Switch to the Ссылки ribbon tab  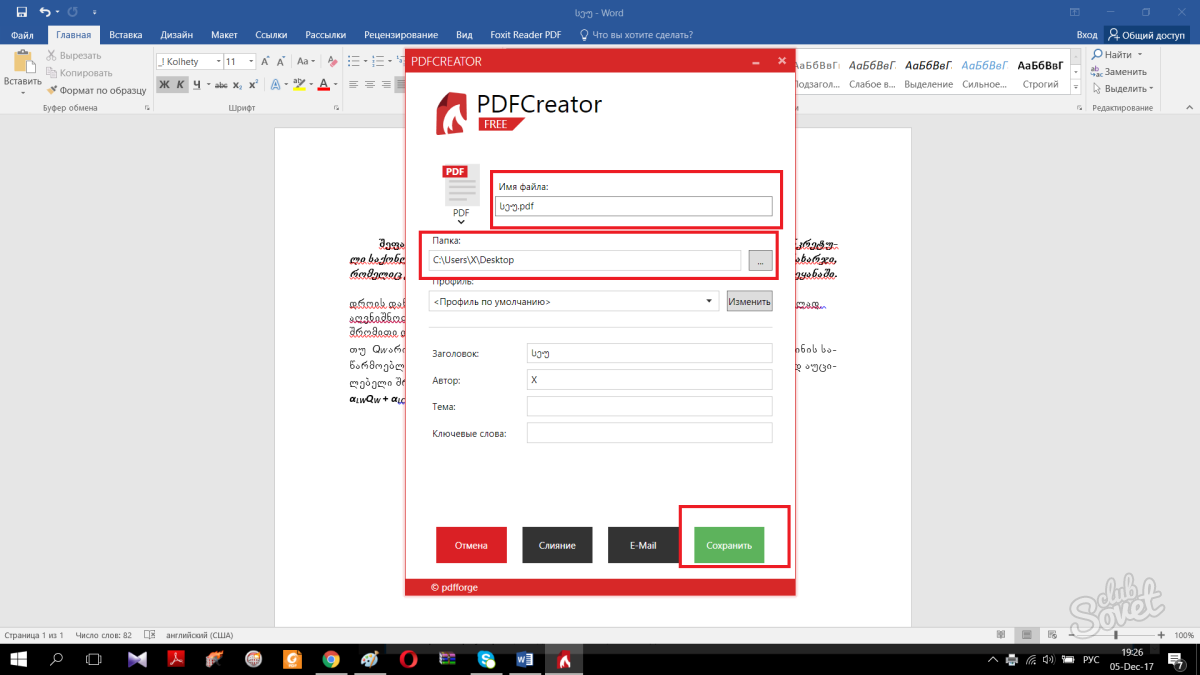point(272,34)
